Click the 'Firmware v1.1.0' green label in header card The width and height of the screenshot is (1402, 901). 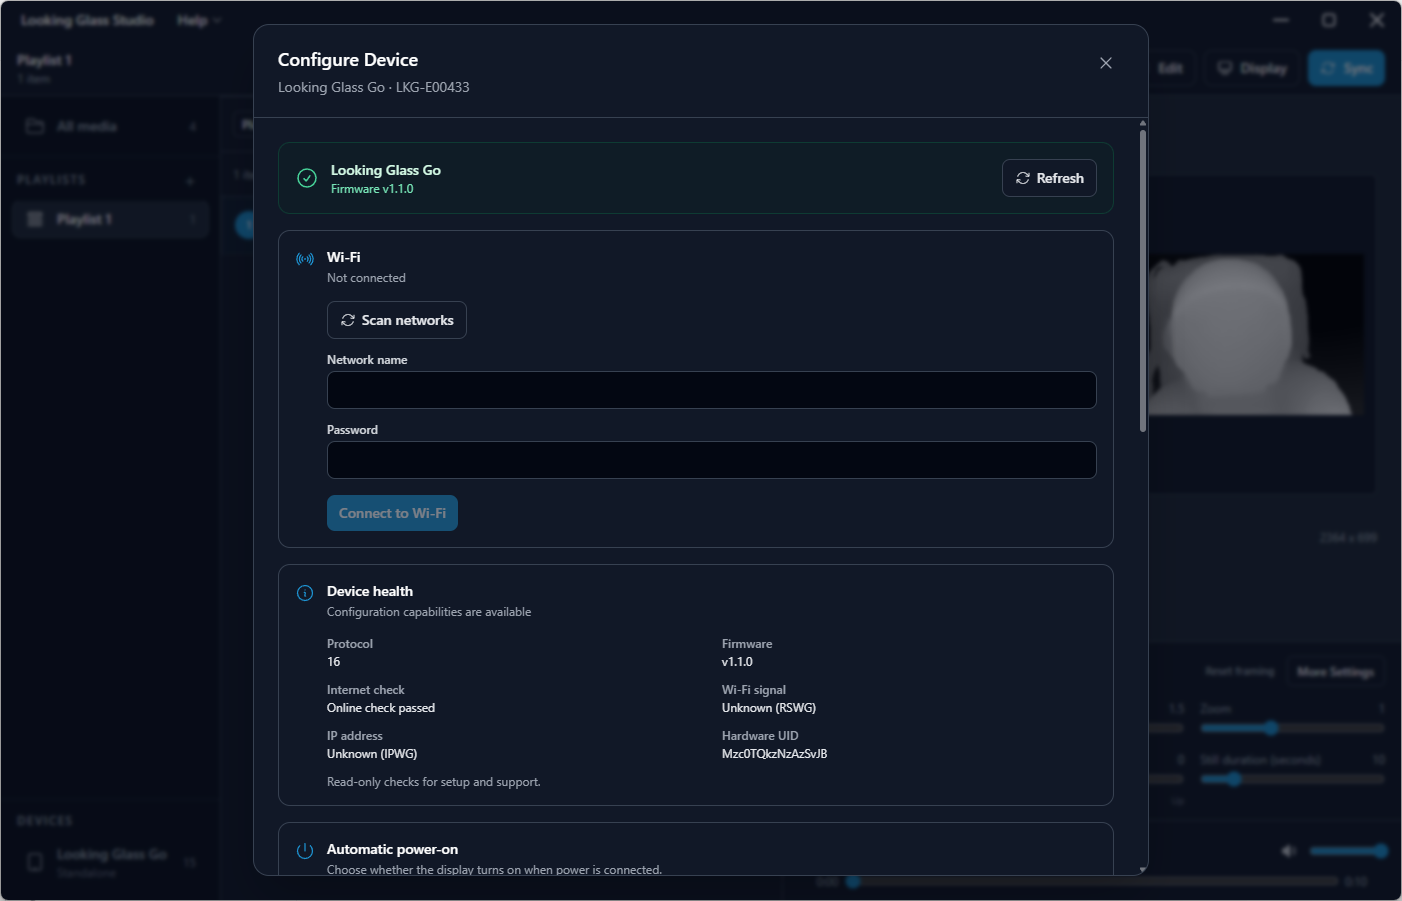pos(372,189)
